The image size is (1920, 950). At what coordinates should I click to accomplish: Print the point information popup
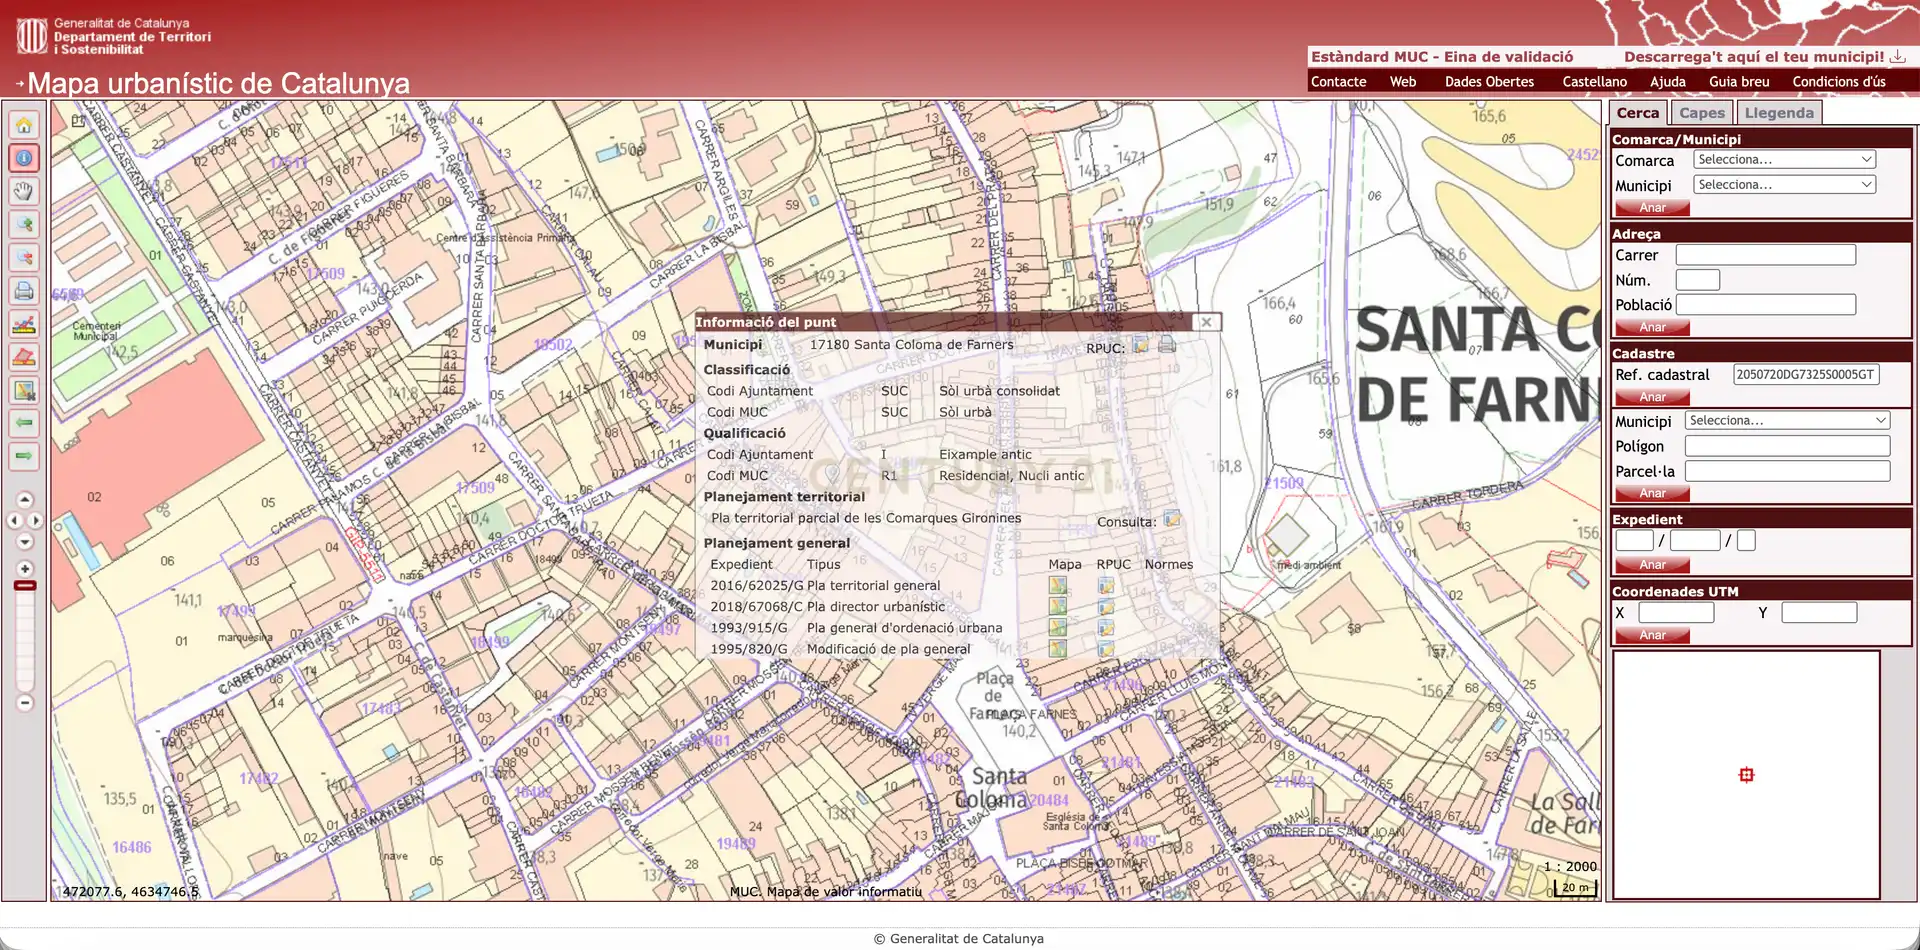pos(1167,345)
